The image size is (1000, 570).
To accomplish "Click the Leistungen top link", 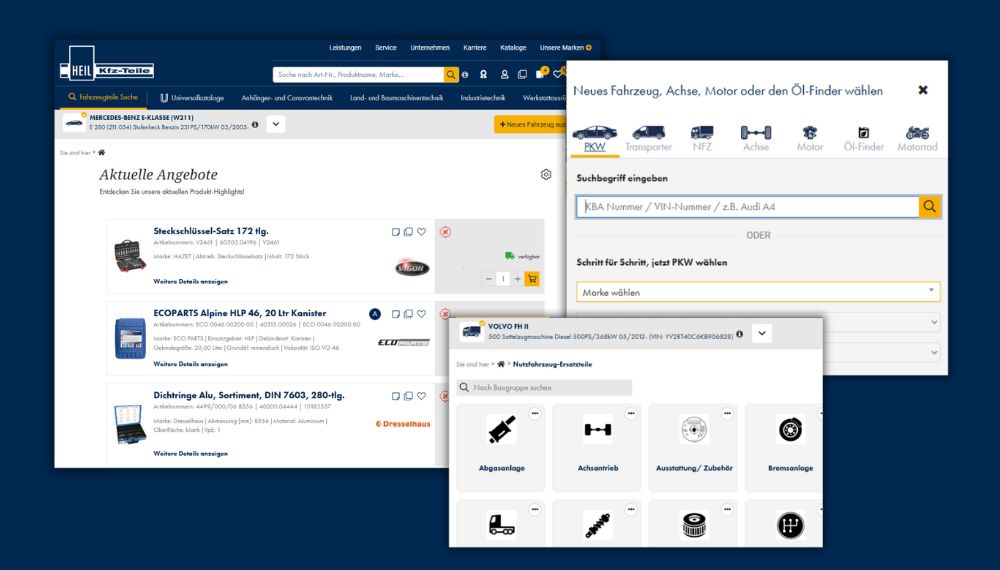I will pos(345,48).
